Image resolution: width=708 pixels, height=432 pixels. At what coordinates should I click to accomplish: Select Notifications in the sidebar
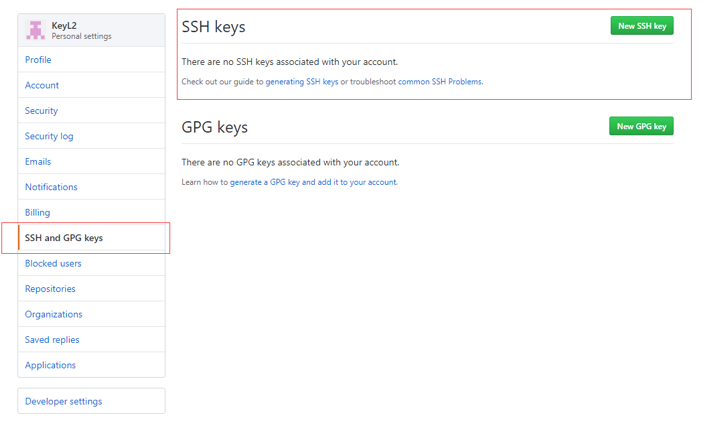(51, 187)
